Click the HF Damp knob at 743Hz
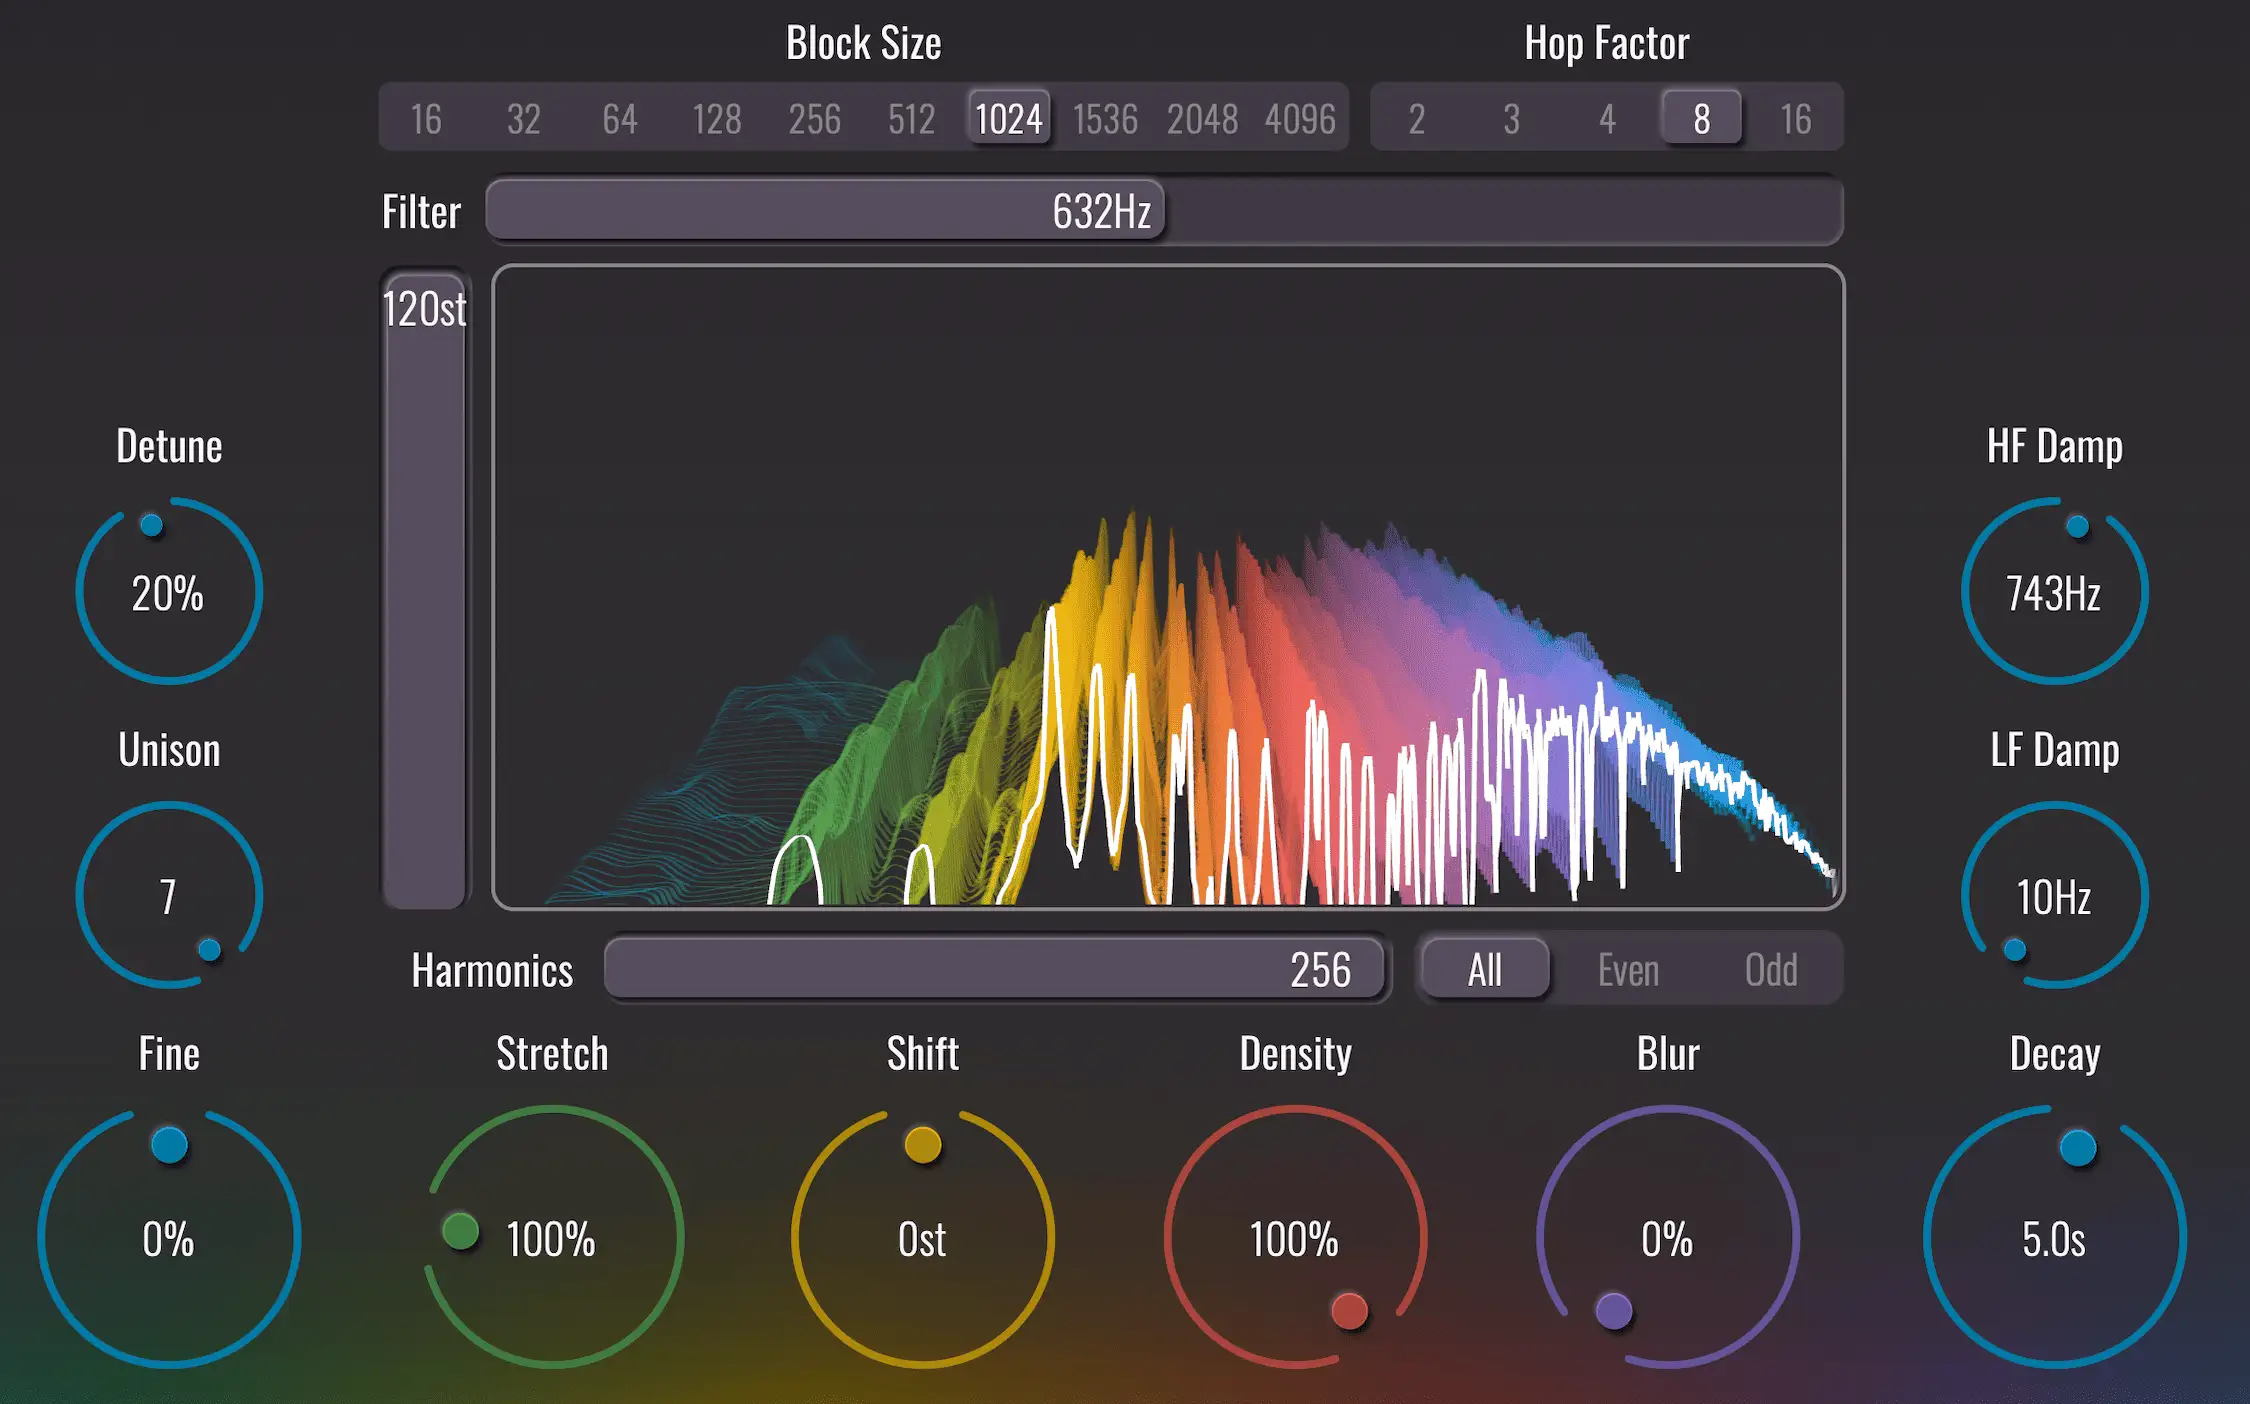 (x=2055, y=591)
